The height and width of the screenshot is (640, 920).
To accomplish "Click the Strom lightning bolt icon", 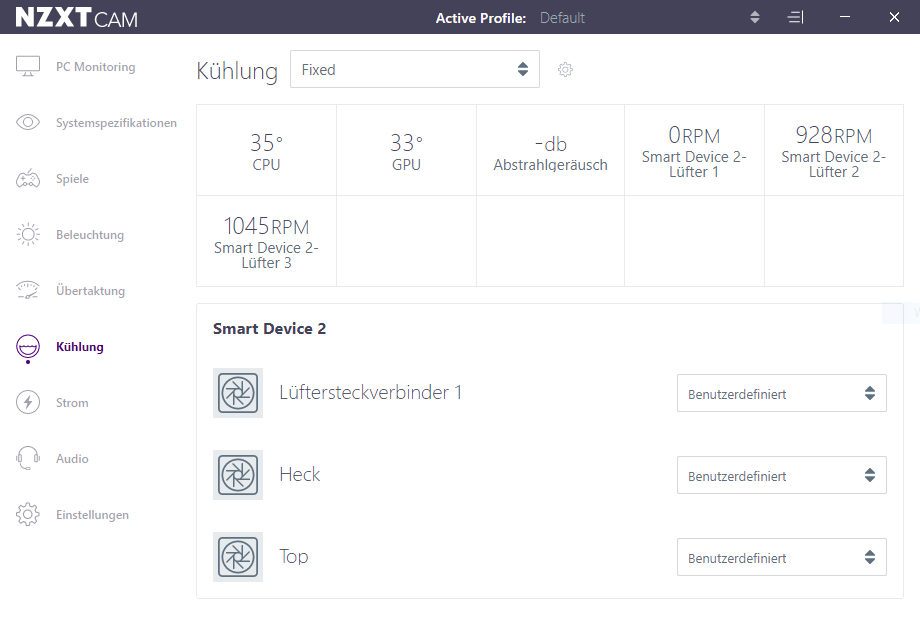I will pyautogui.click(x=28, y=402).
